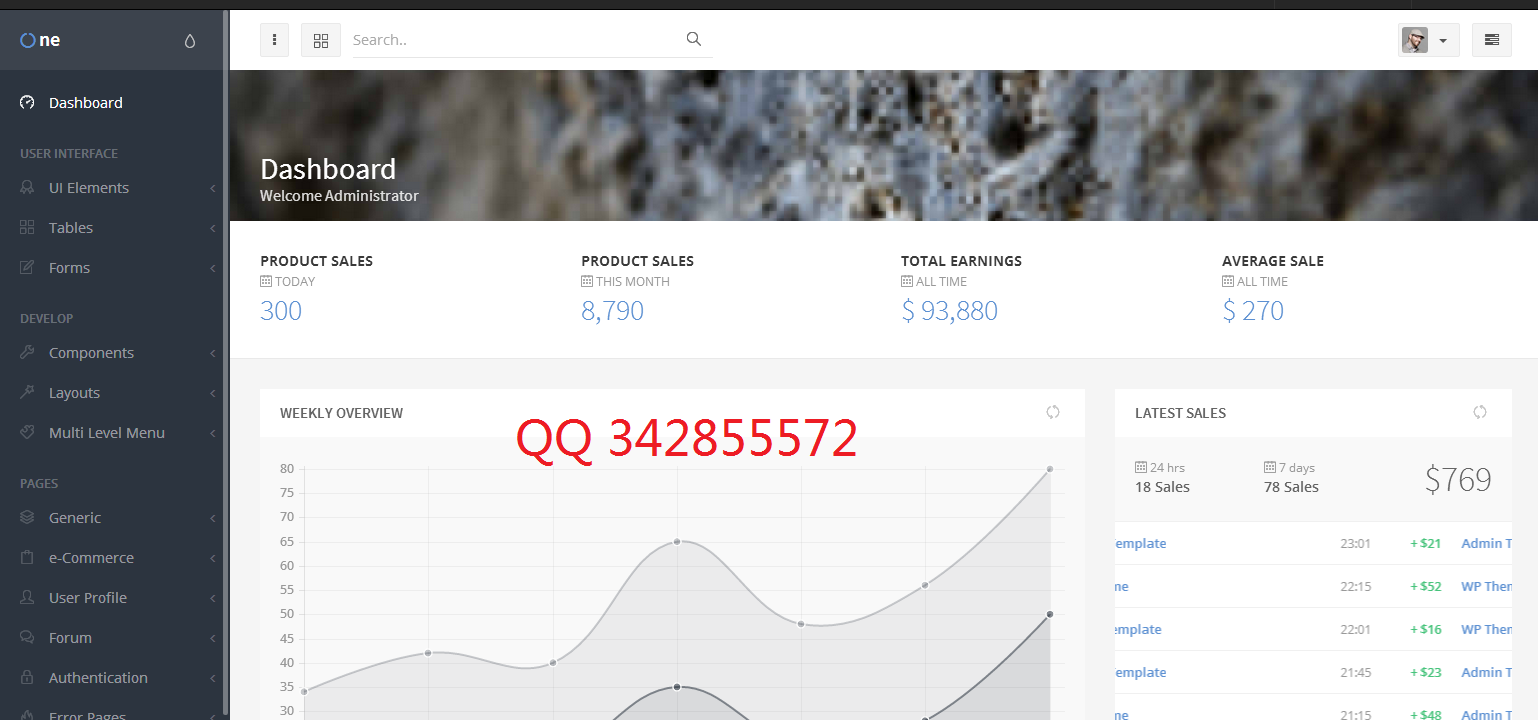Image resolution: width=1538 pixels, height=720 pixels.
Task: Click the Components wrench icon
Action: tap(27, 353)
